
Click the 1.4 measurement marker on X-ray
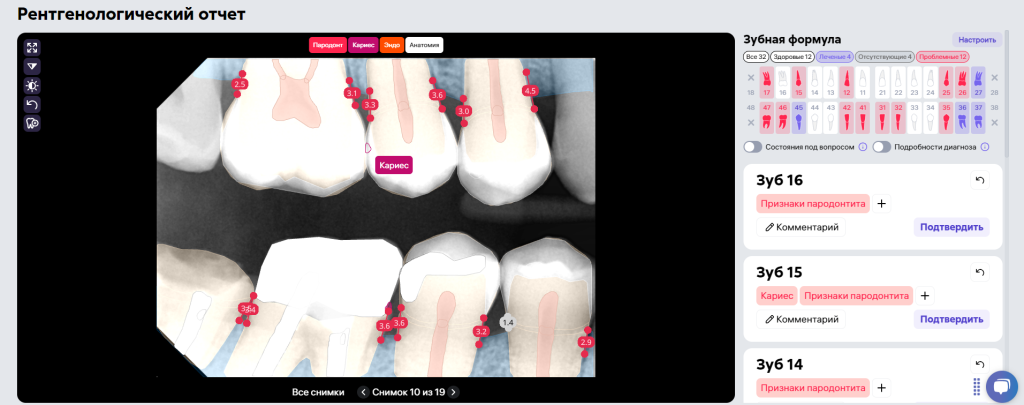507,322
